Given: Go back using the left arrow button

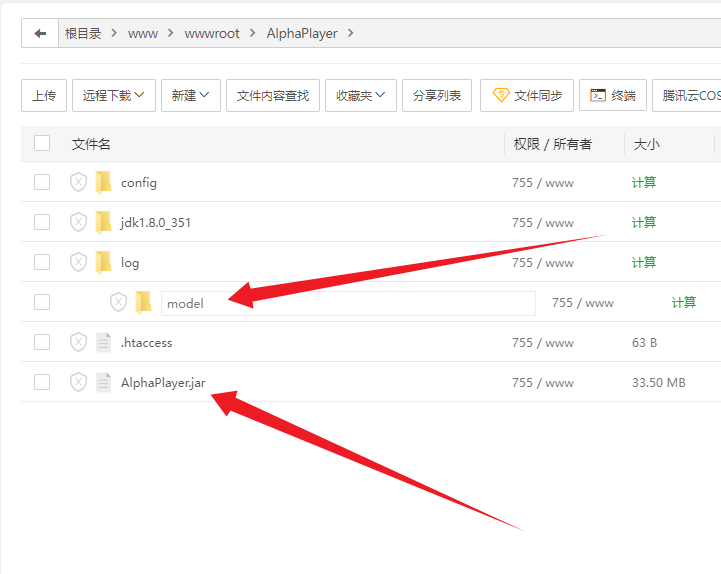Looking at the screenshot, I should 40,33.
